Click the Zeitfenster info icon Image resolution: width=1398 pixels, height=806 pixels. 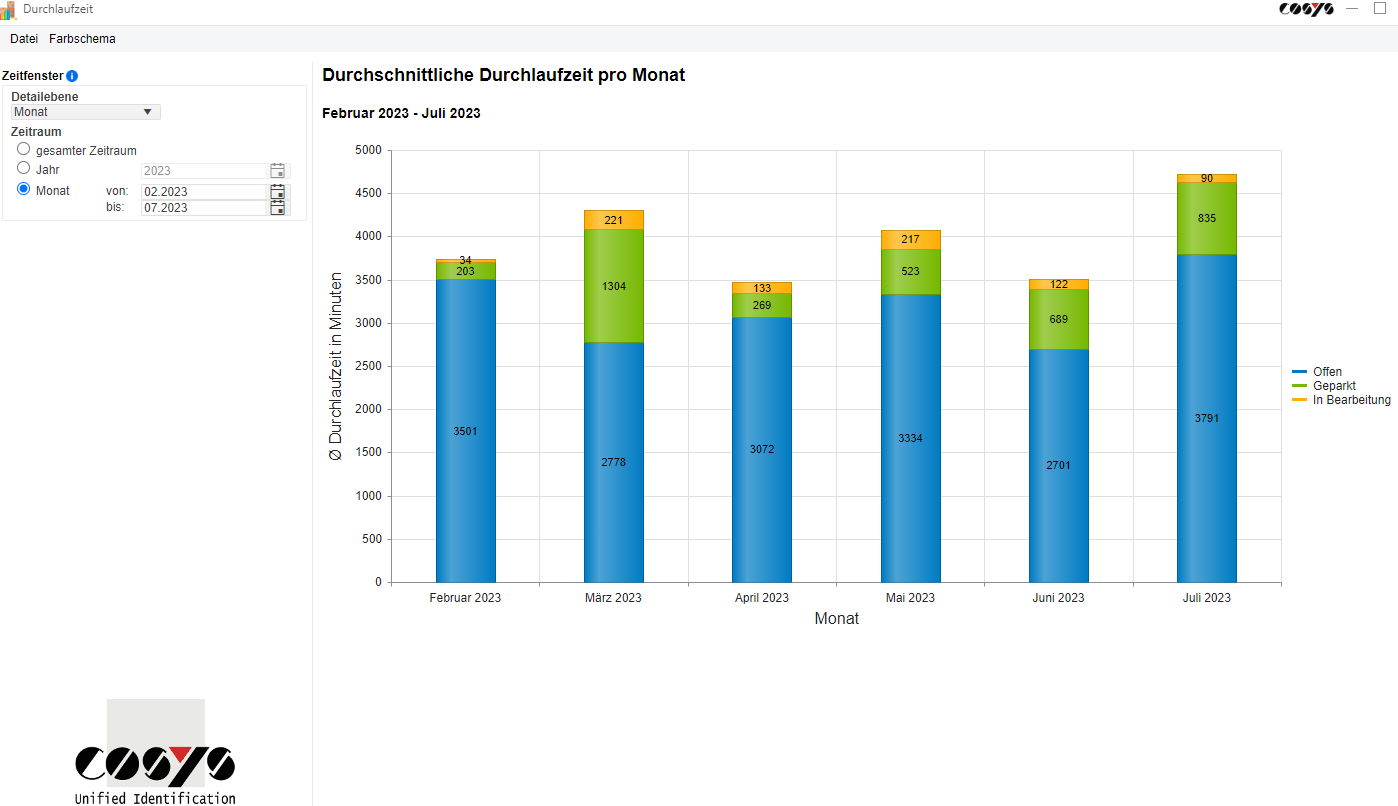click(72, 76)
